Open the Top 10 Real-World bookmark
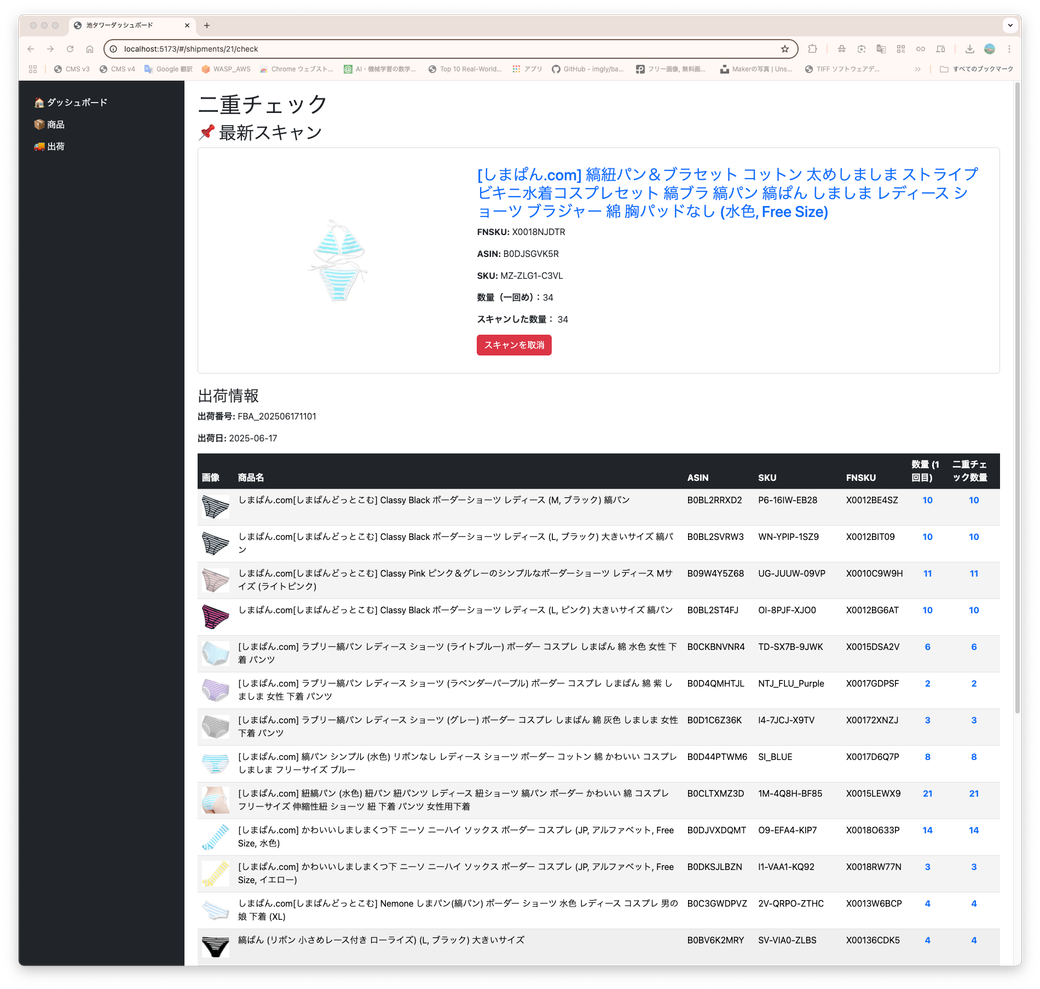This screenshot has height=989, width=1040. [465, 69]
